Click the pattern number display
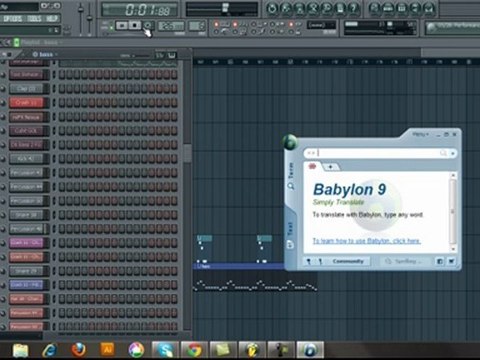This screenshot has height=360, width=480. (197, 26)
